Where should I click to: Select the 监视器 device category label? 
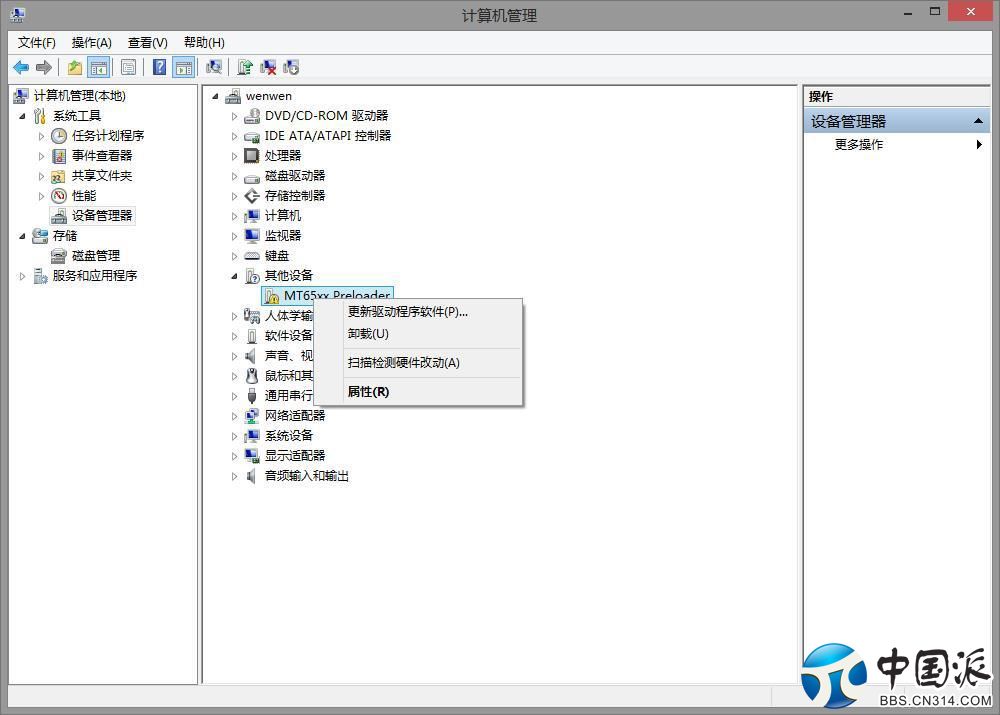click(283, 235)
